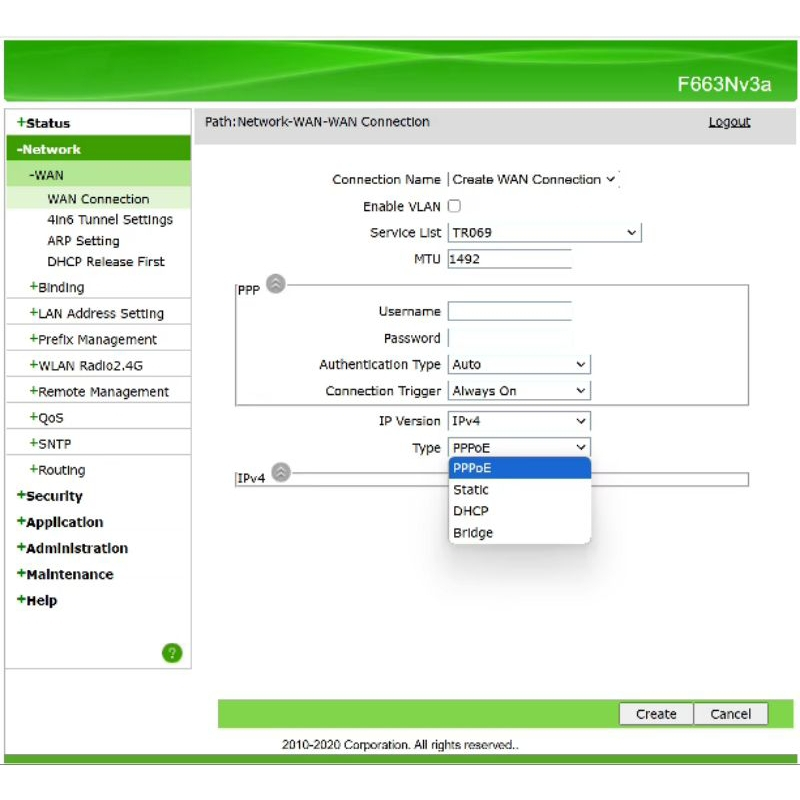Collapse the IPv4 section arrow icon

281,472
